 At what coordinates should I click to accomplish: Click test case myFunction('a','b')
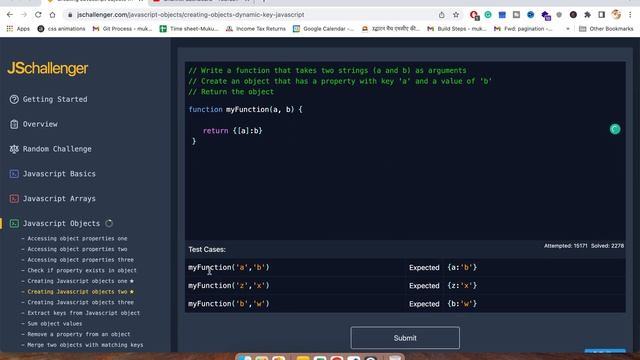[229, 267]
